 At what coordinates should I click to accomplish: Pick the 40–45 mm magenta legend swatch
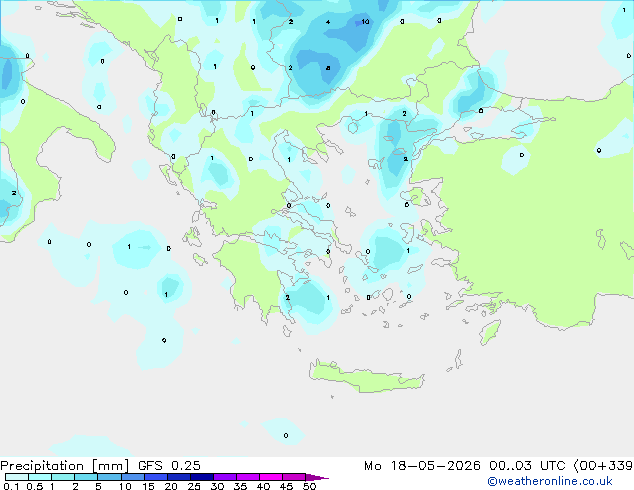pos(271,477)
